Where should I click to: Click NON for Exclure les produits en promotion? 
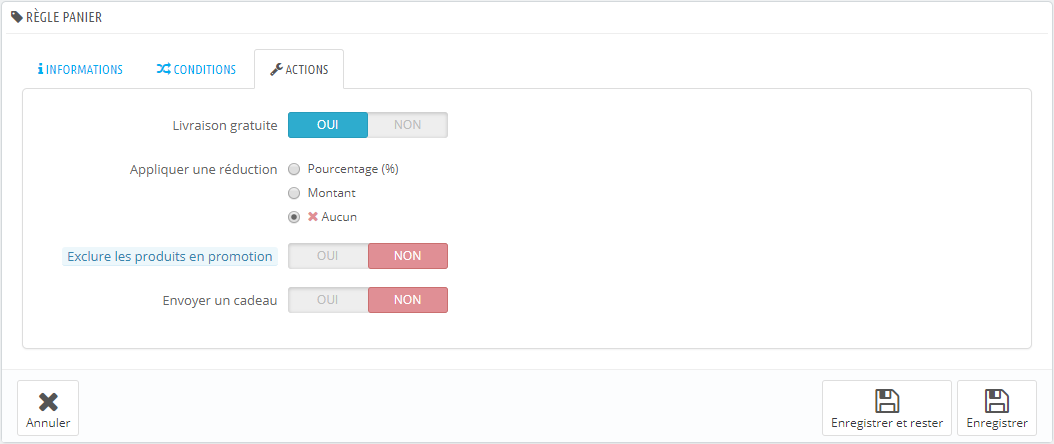[407, 256]
